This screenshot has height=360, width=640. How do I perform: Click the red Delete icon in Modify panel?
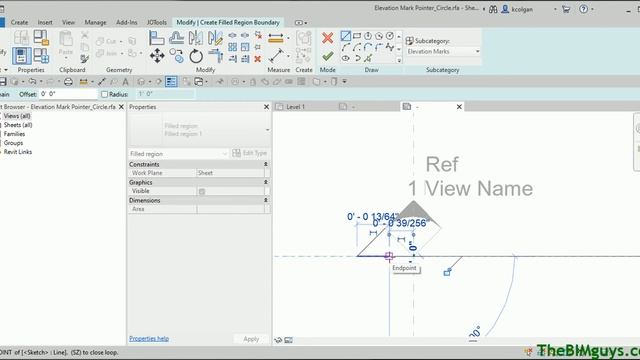(258, 59)
